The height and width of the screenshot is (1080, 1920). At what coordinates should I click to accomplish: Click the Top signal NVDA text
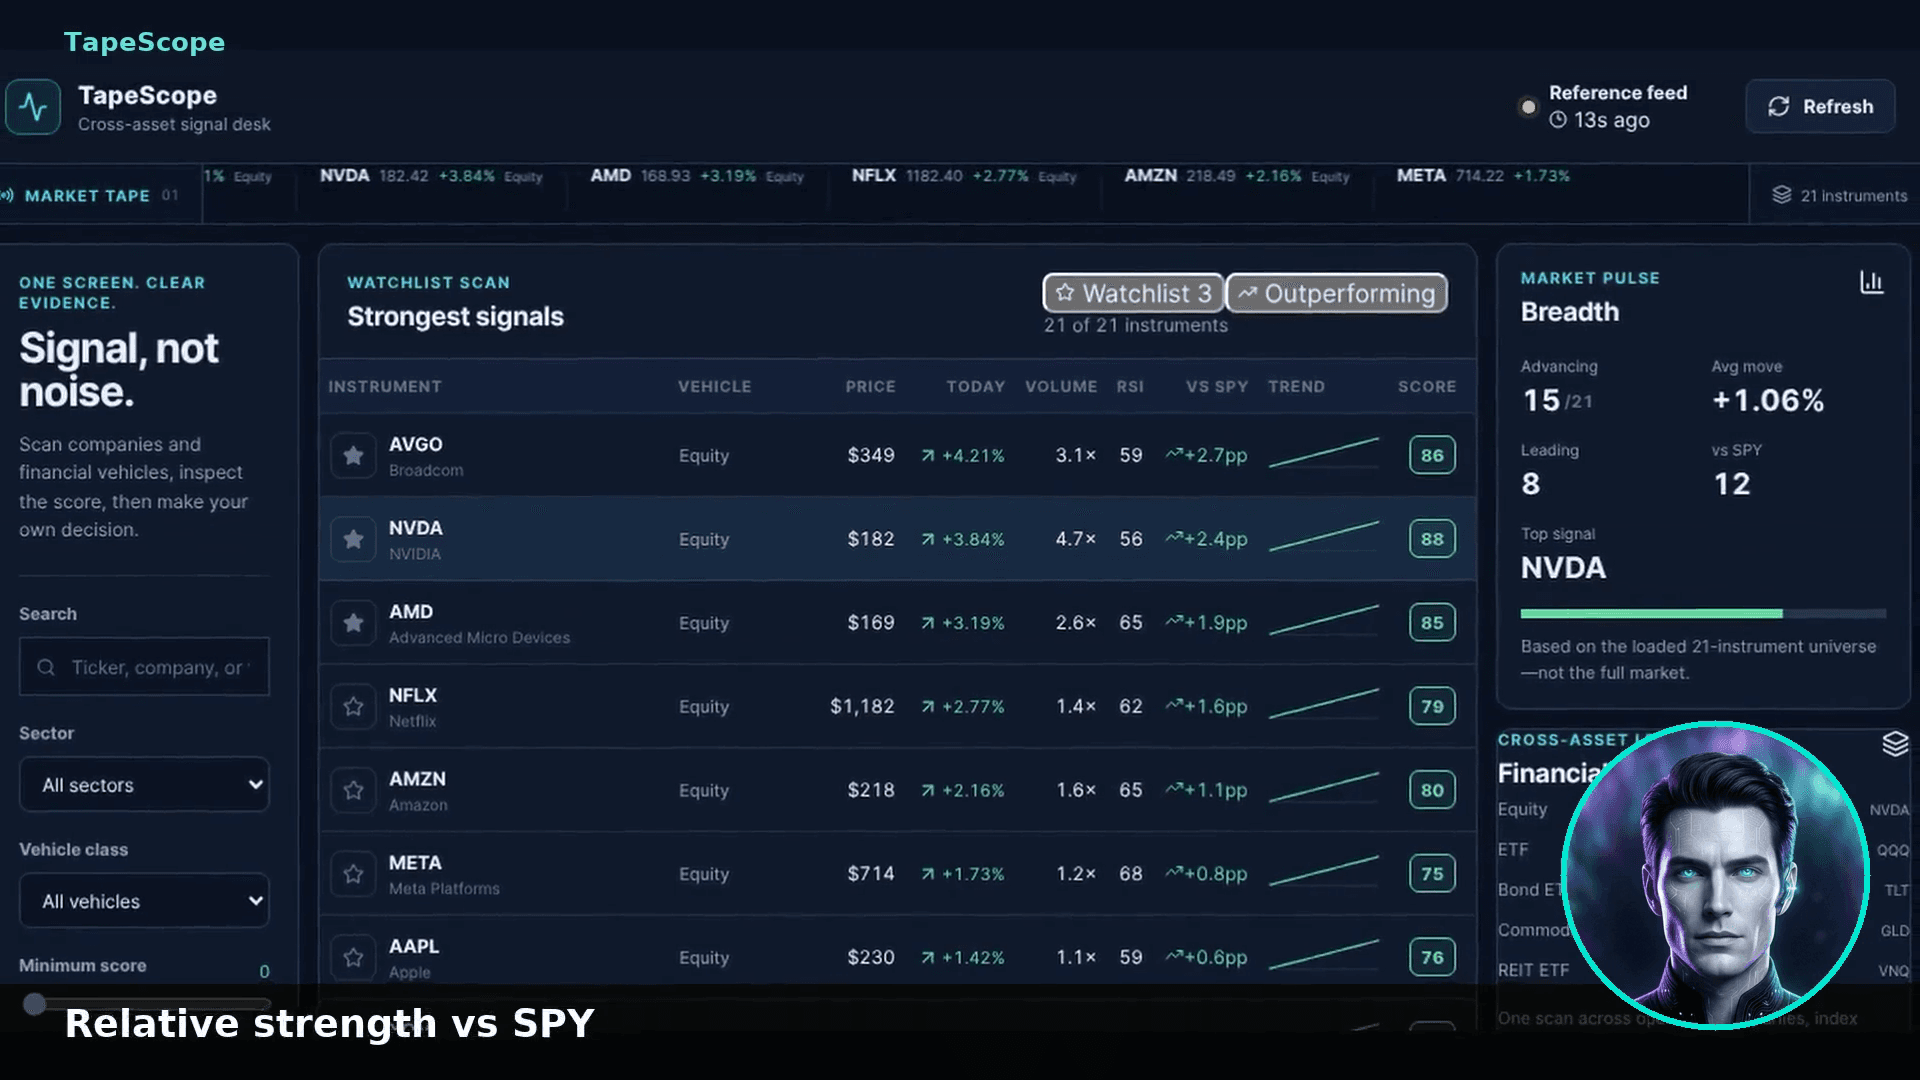point(1563,568)
